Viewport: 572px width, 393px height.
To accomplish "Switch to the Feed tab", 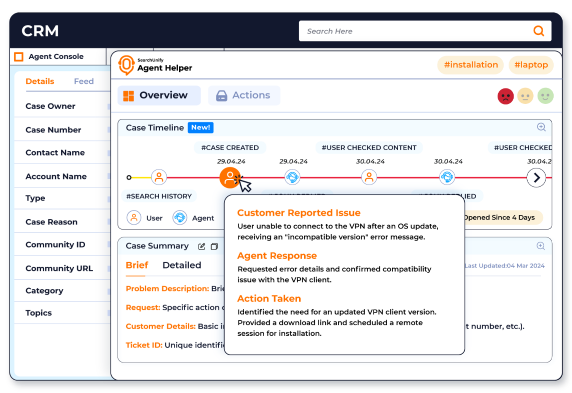I will (x=84, y=81).
